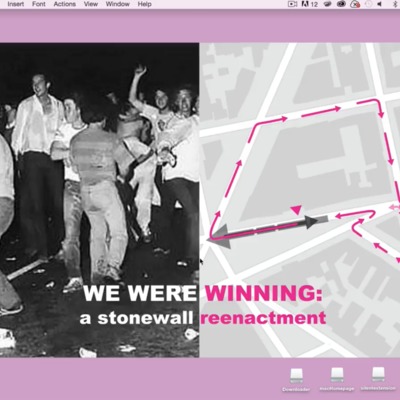The height and width of the screenshot is (400, 400).
Task: Click the "a stonewall" white subtitle text
Action: click(136, 318)
